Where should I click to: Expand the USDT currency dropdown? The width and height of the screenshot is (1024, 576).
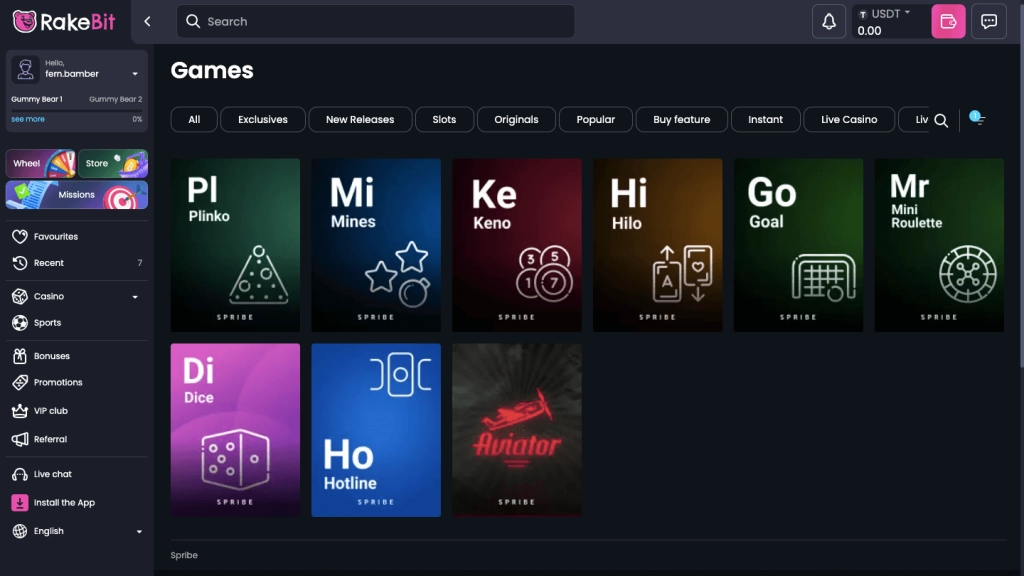(886, 14)
